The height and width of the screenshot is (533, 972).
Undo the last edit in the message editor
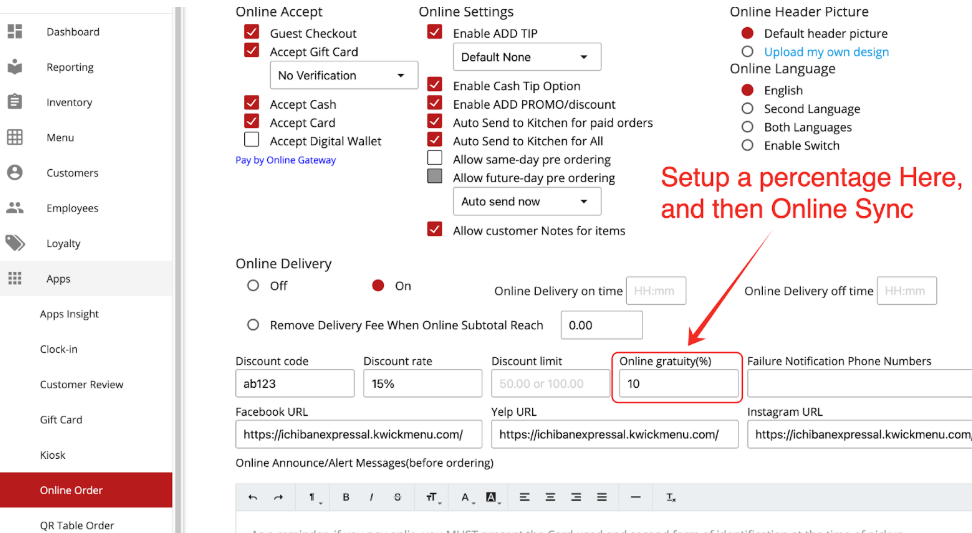tap(252, 497)
